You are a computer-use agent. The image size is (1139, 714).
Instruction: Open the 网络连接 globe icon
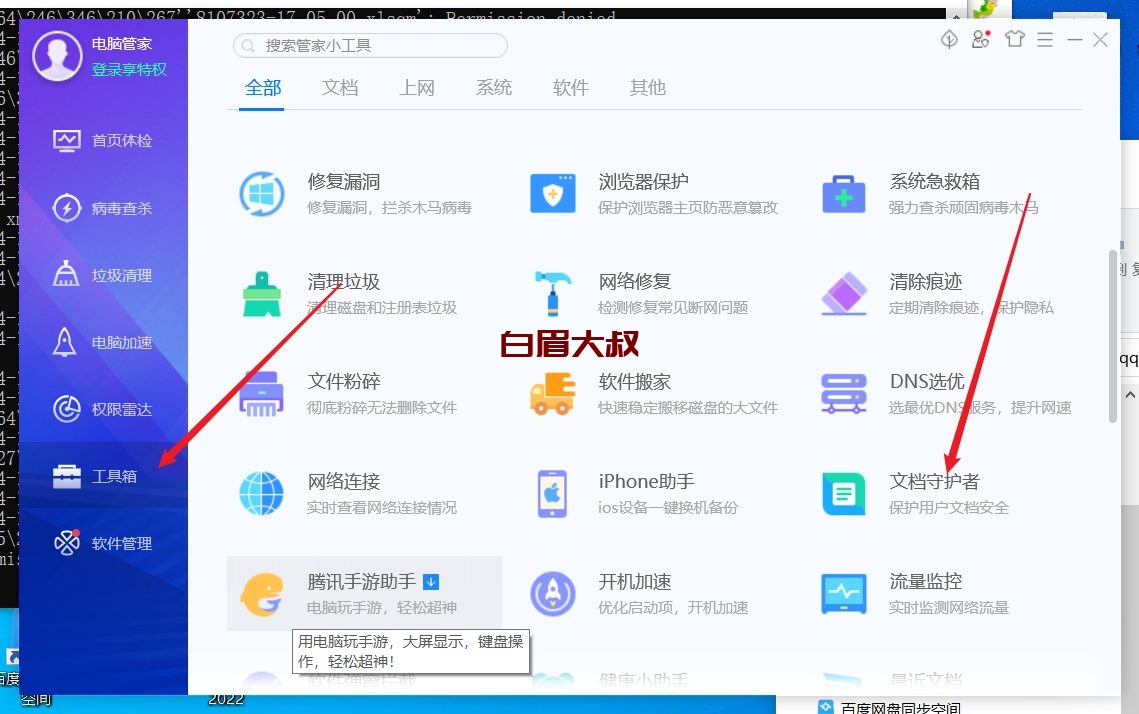pos(262,493)
